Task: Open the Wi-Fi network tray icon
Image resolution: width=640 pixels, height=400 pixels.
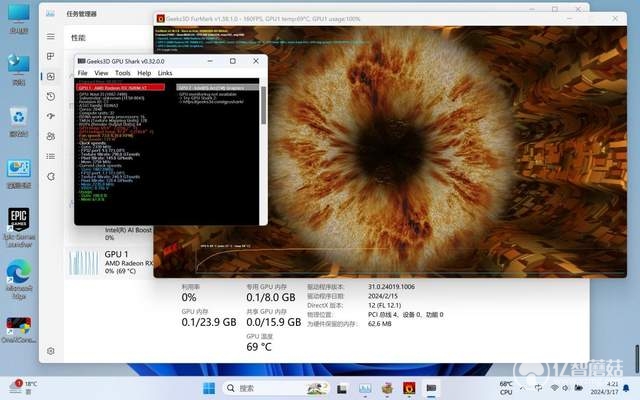Action: click(x=554, y=387)
